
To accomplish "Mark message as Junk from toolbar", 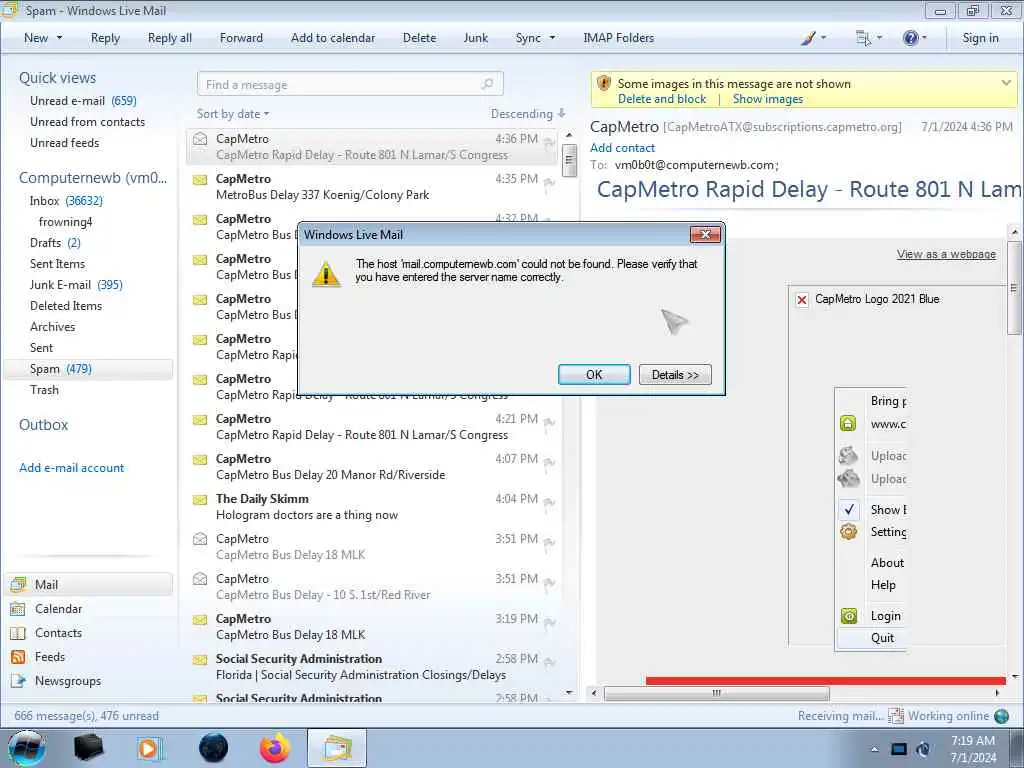I will click(x=475, y=38).
